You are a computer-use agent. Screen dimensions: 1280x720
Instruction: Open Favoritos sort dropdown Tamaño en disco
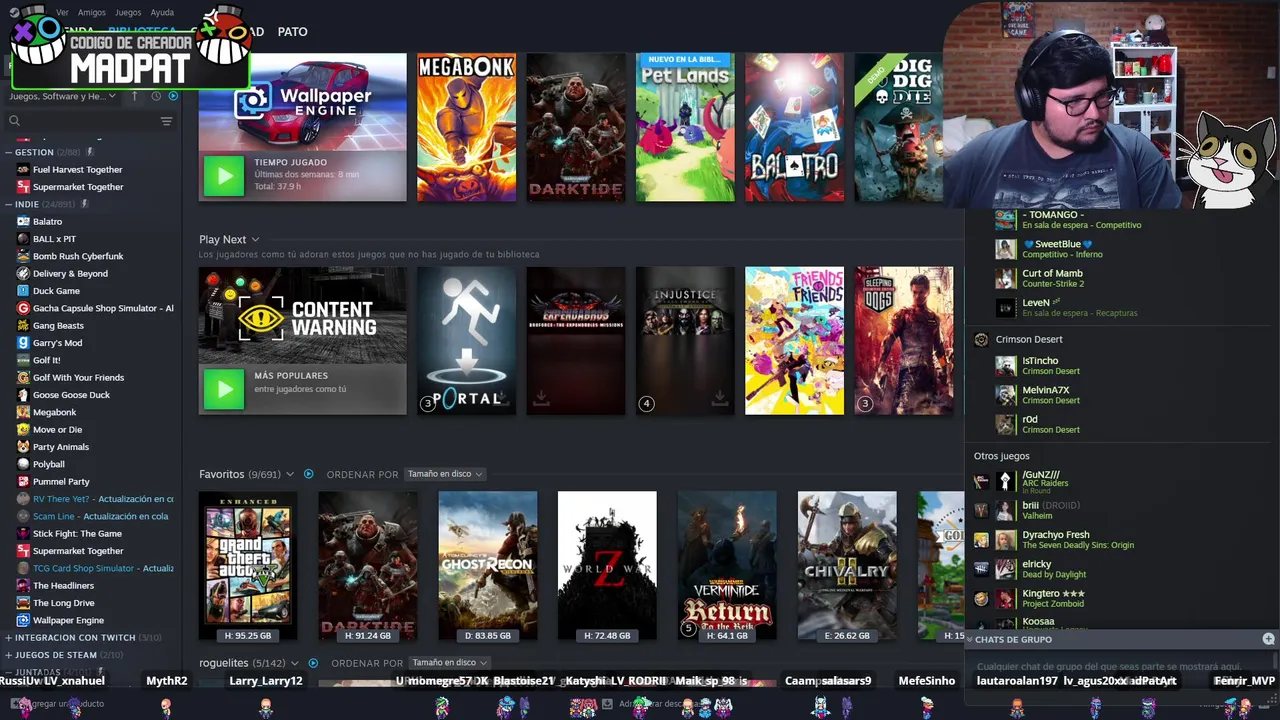[x=444, y=474]
